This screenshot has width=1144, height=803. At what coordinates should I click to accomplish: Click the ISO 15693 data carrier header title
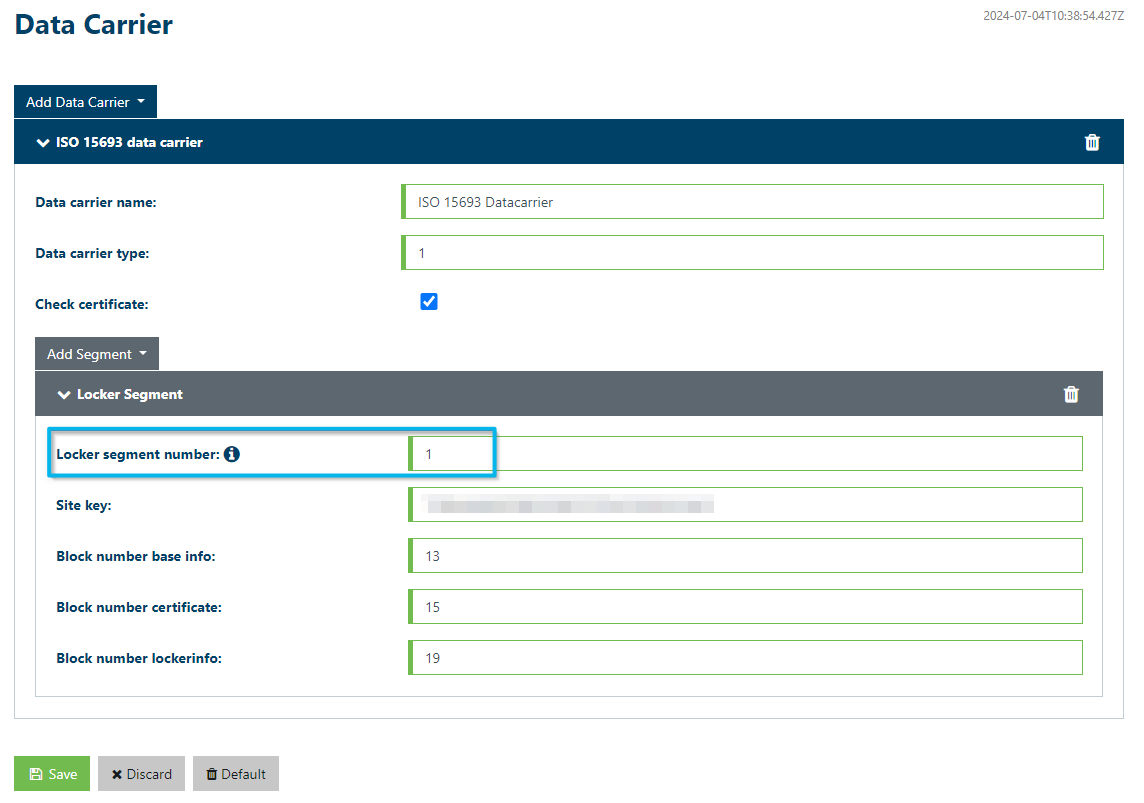pyautogui.click(x=129, y=143)
